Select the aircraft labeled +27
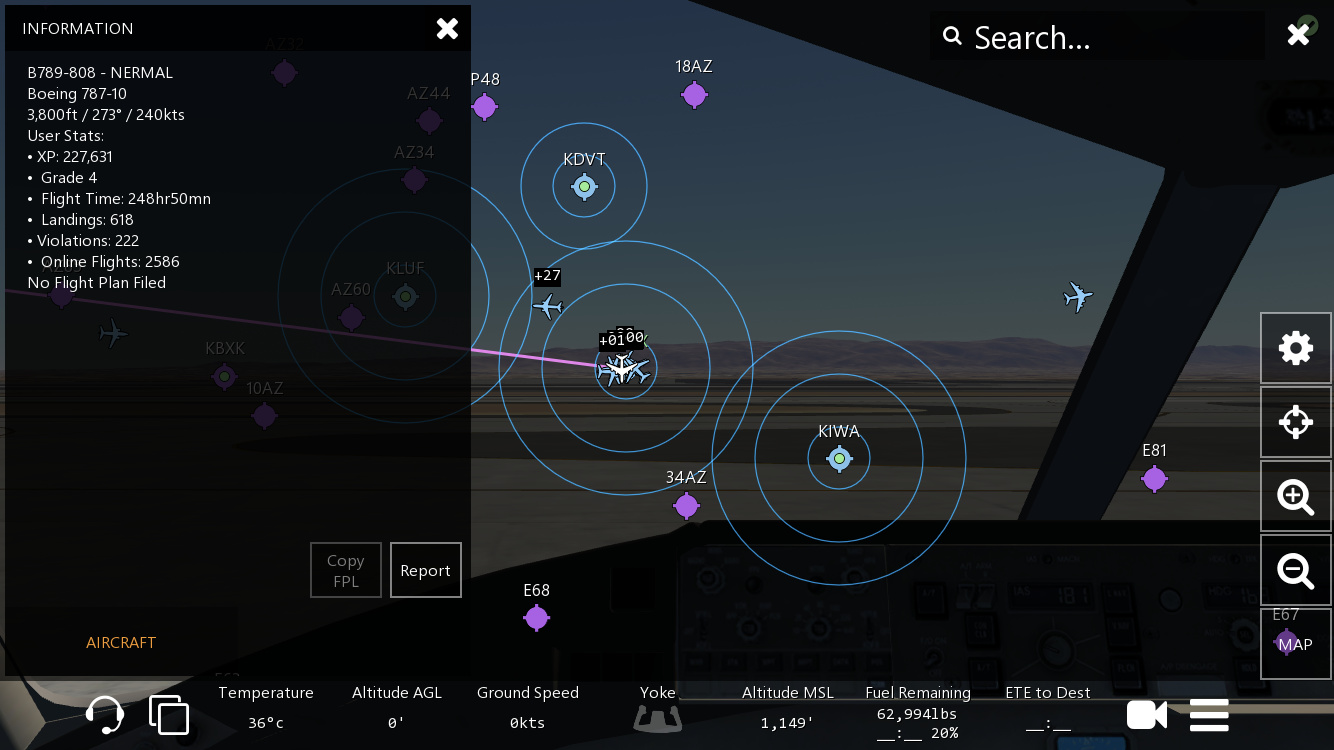 (548, 306)
